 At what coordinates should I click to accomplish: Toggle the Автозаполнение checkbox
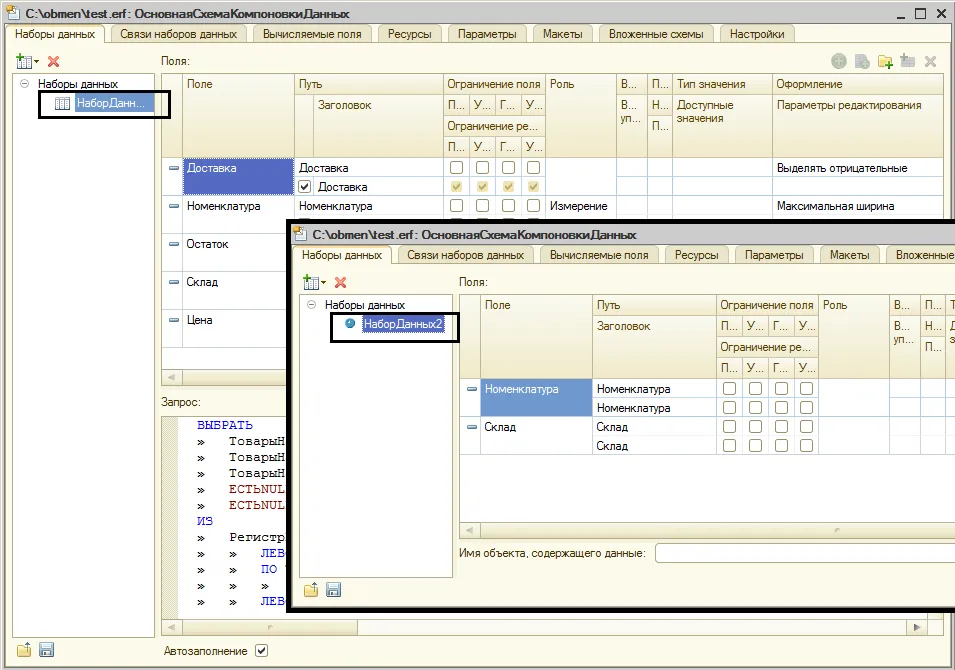tap(261, 651)
